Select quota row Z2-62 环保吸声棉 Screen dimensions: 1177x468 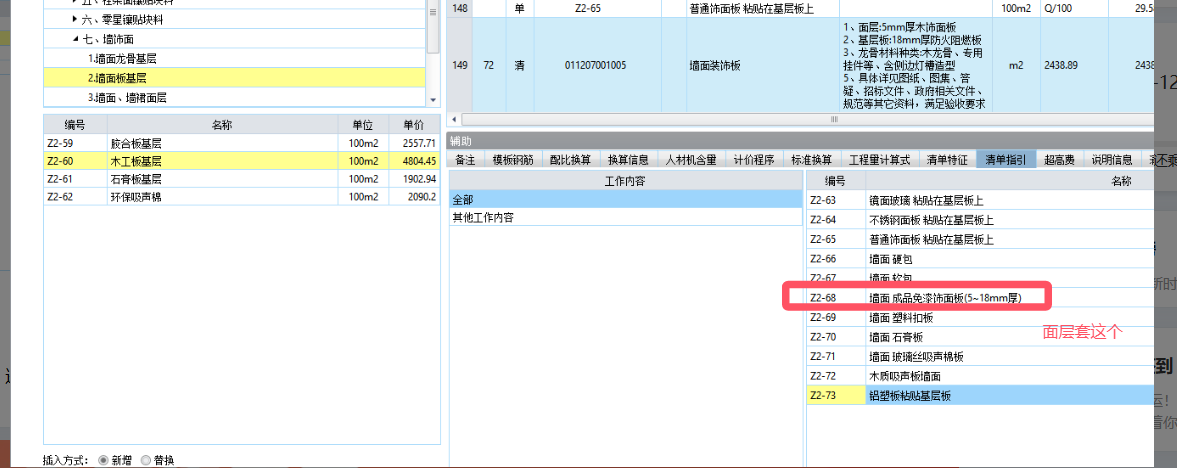tap(241, 197)
